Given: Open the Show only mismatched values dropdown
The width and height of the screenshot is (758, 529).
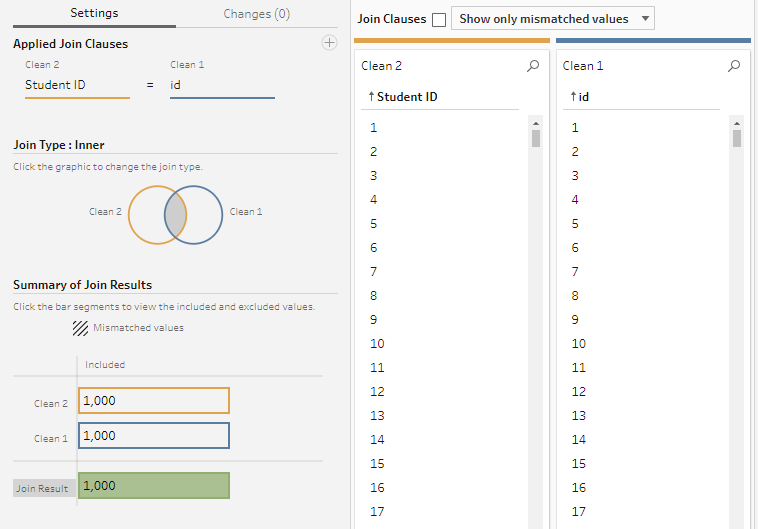Looking at the screenshot, I should click(553, 19).
